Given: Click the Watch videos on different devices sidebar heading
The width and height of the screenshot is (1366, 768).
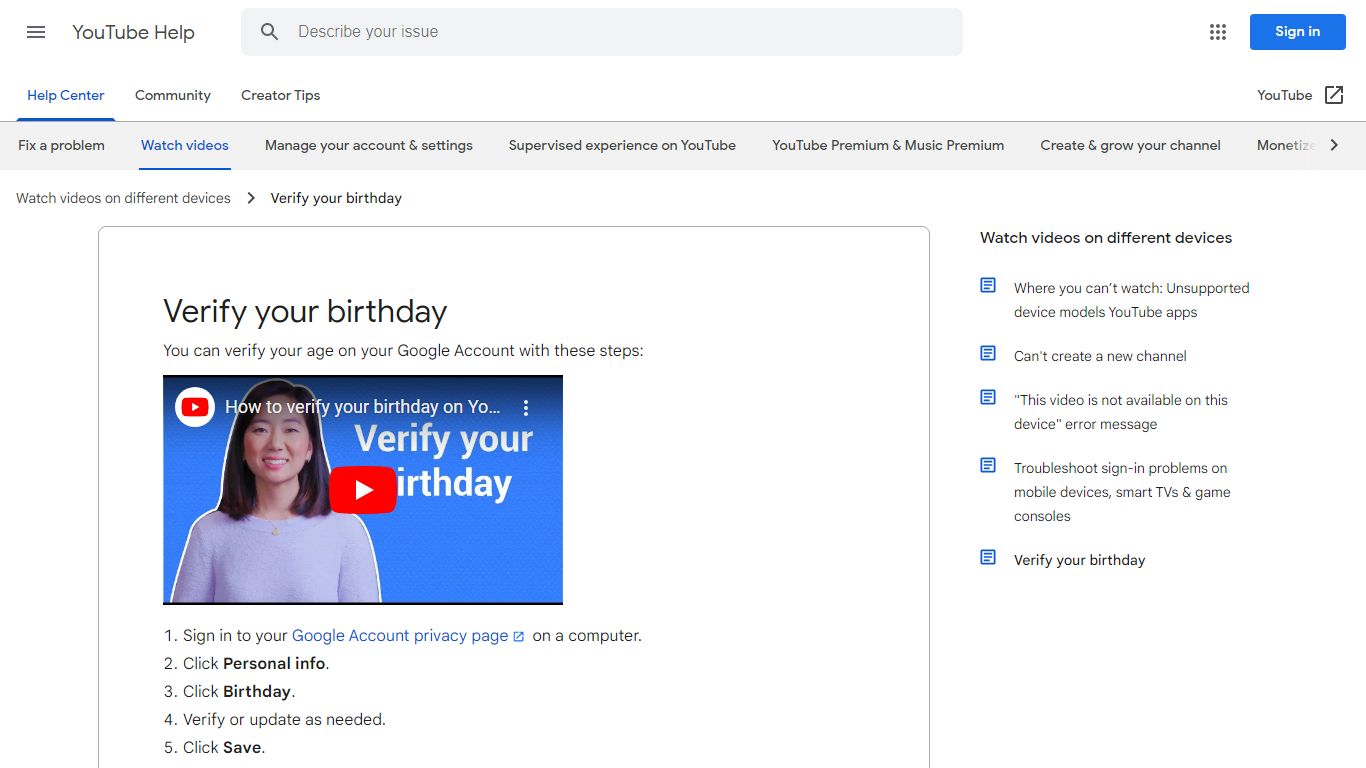Looking at the screenshot, I should click(x=1106, y=238).
